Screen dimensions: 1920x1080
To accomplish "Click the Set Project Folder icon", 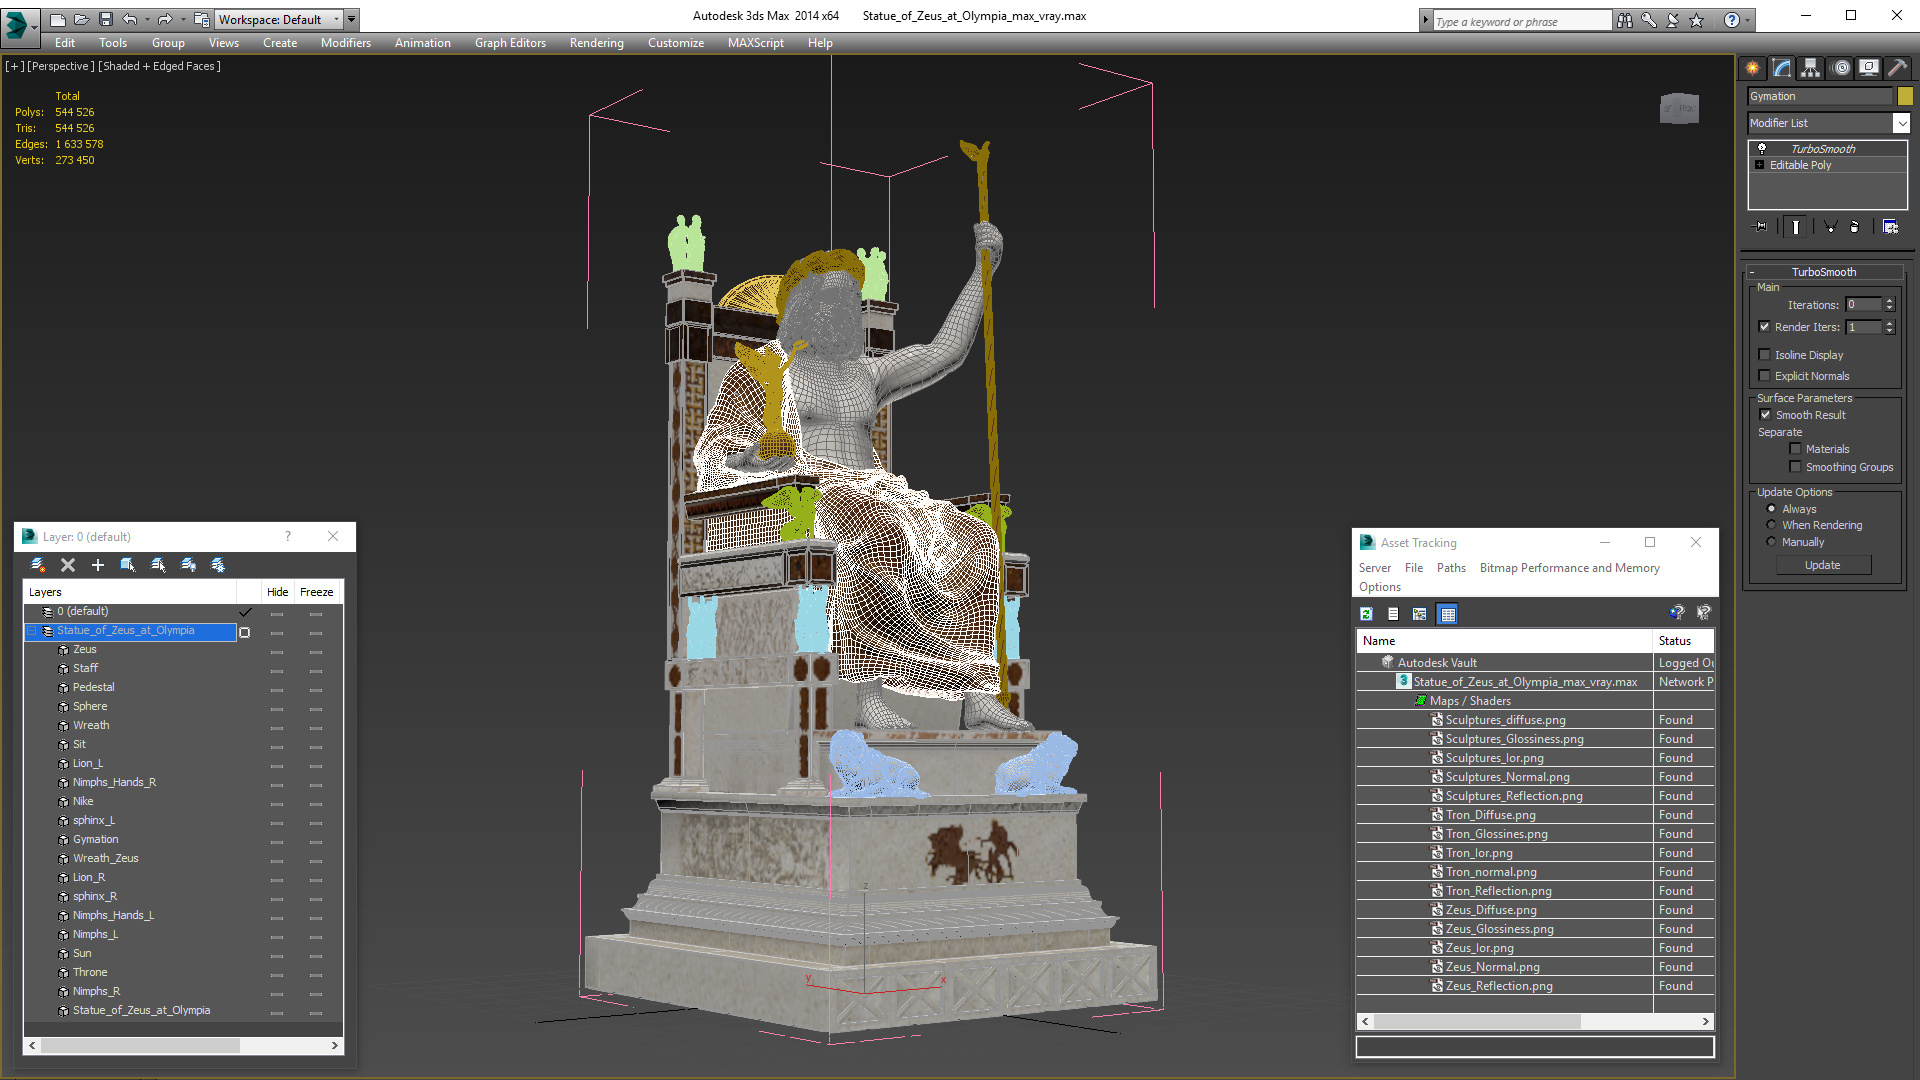I will click(201, 19).
